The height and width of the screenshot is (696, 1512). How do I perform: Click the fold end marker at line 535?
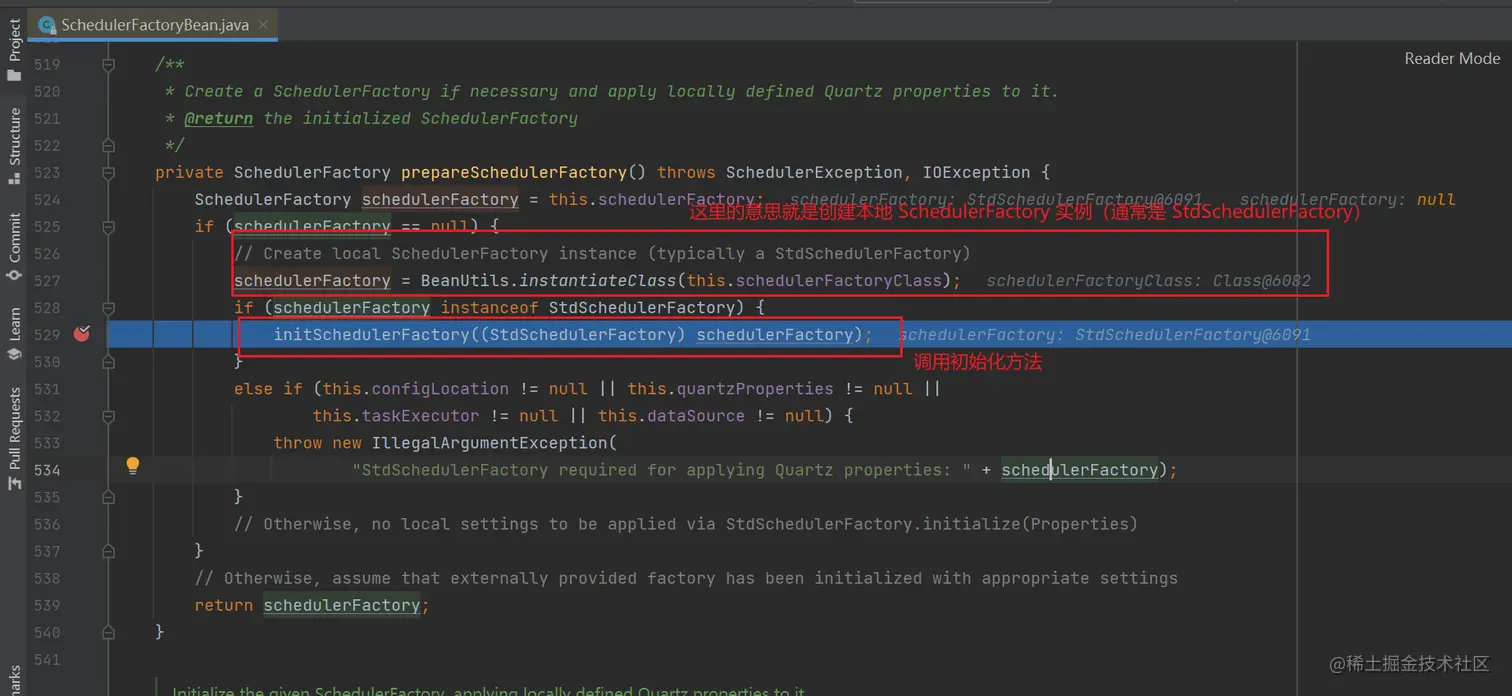click(x=108, y=496)
